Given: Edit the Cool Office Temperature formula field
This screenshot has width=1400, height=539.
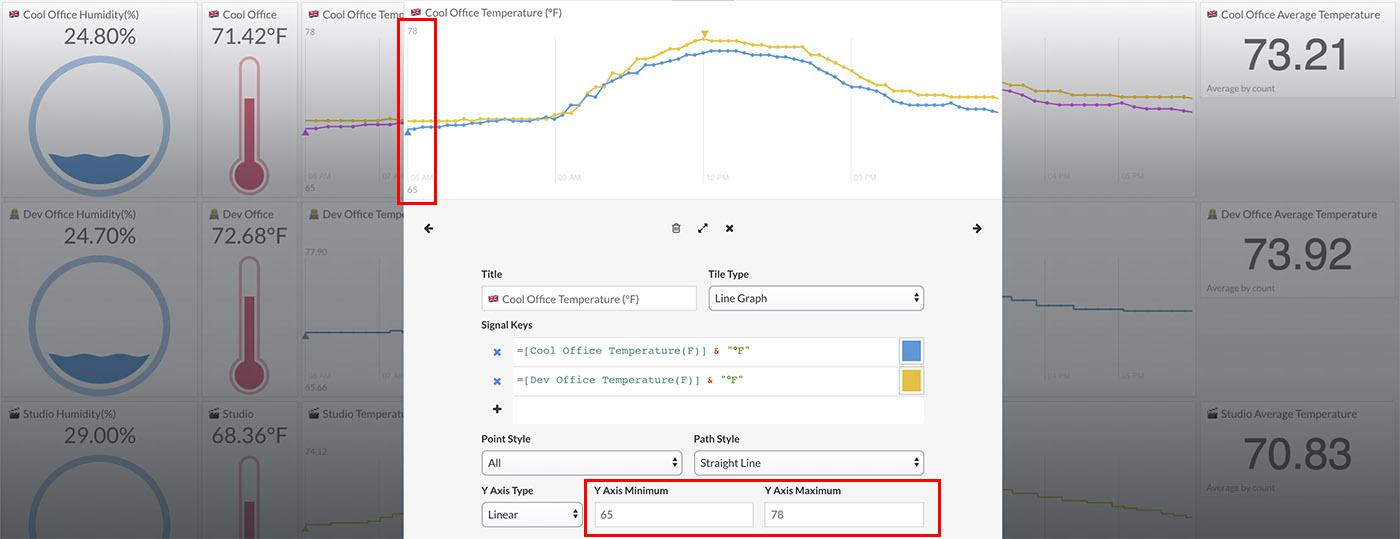Looking at the screenshot, I should [705, 352].
